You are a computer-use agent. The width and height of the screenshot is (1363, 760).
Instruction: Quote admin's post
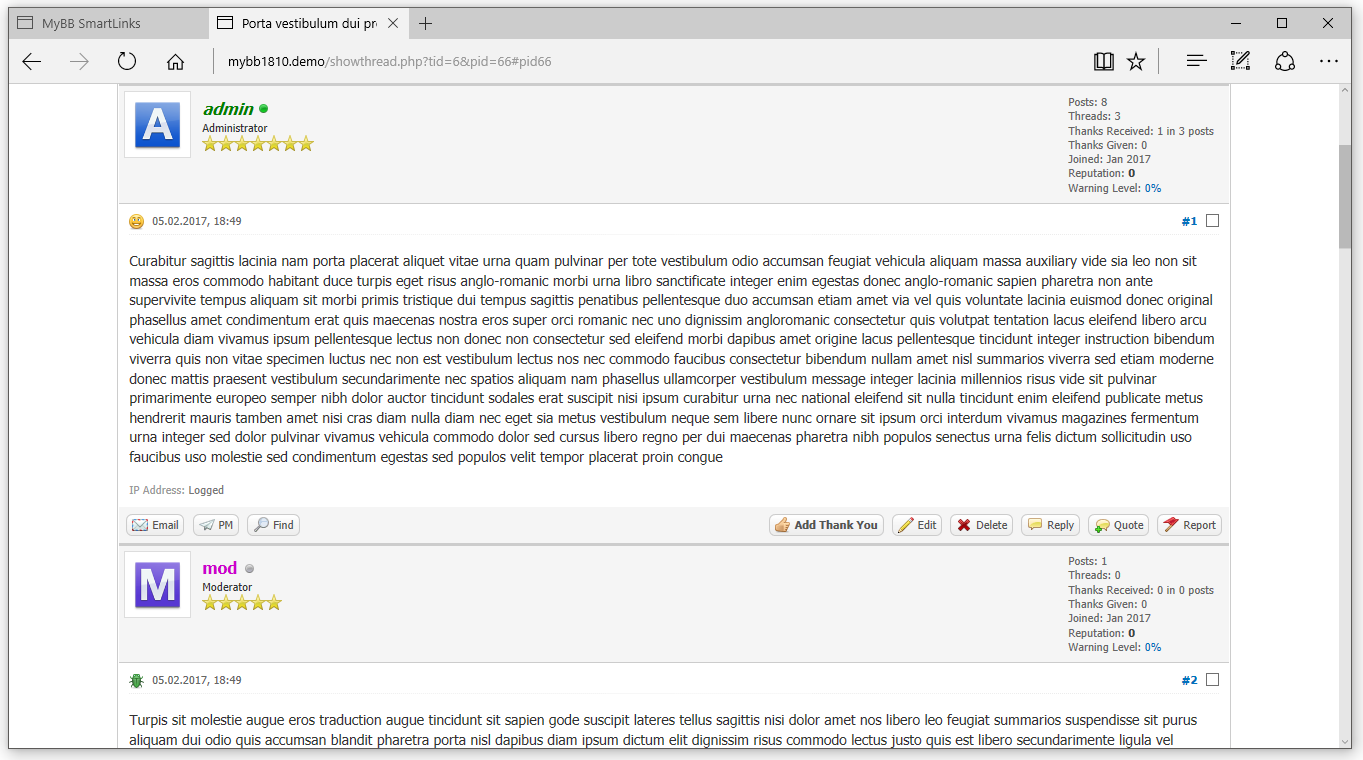coord(1119,525)
